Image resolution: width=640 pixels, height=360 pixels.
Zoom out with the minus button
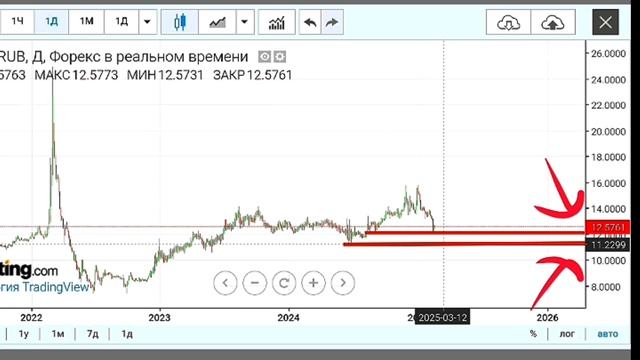click(255, 283)
